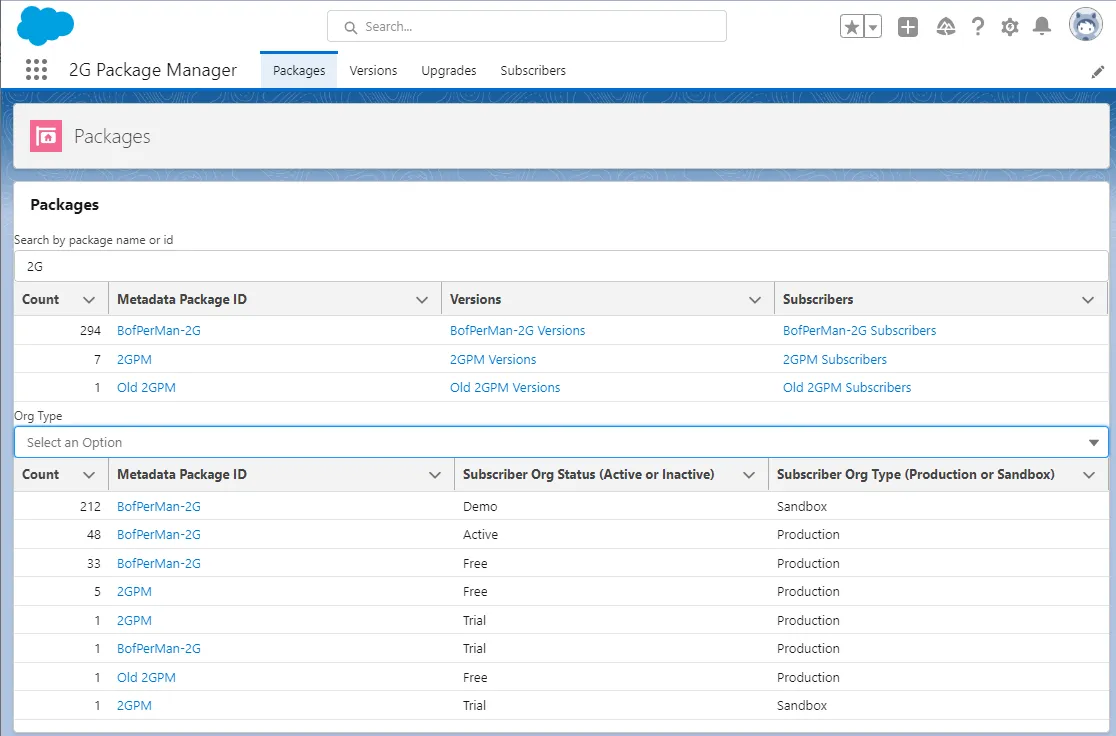The height and width of the screenshot is (736, 1116).
Task: Open 2GPM link in Trial Sandbox row
Action: [134, 705]
